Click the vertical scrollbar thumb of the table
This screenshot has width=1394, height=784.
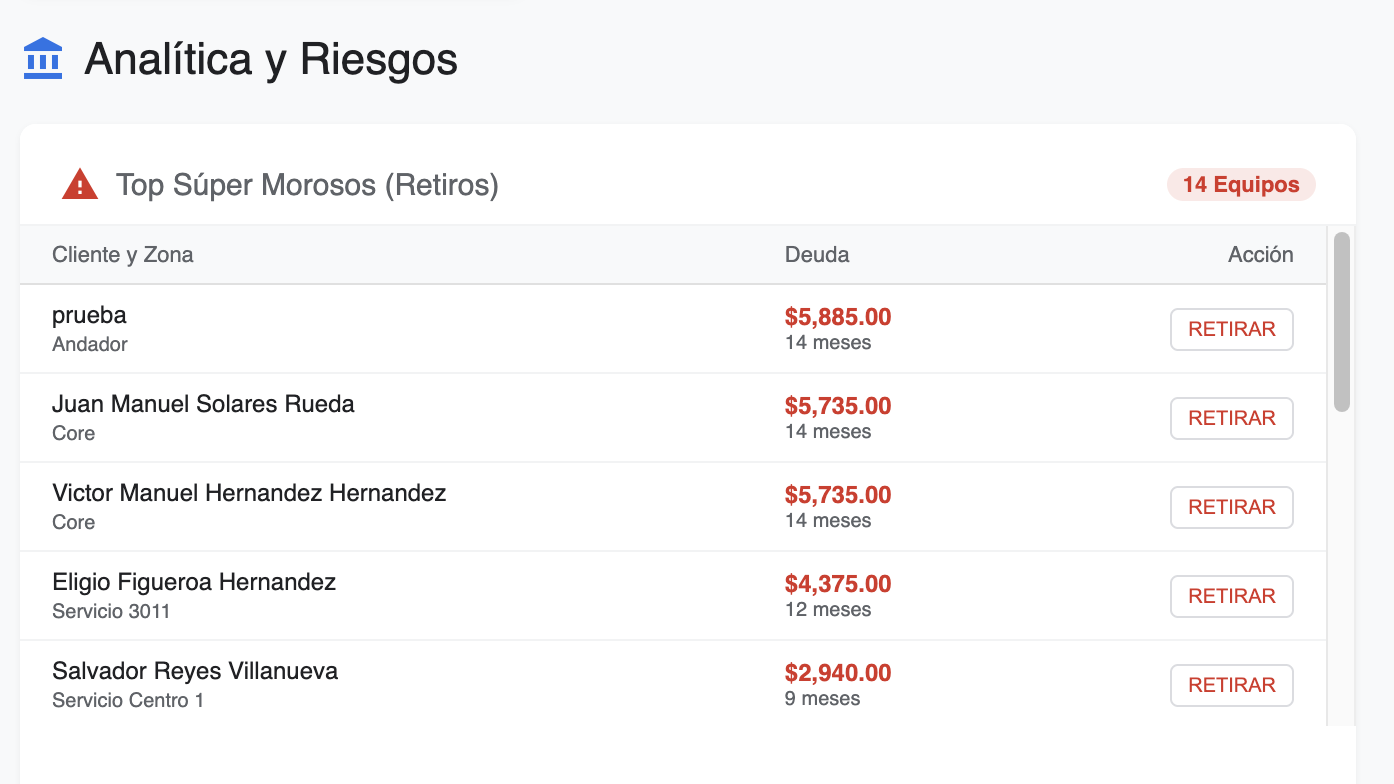click(x=1342, y=321)
